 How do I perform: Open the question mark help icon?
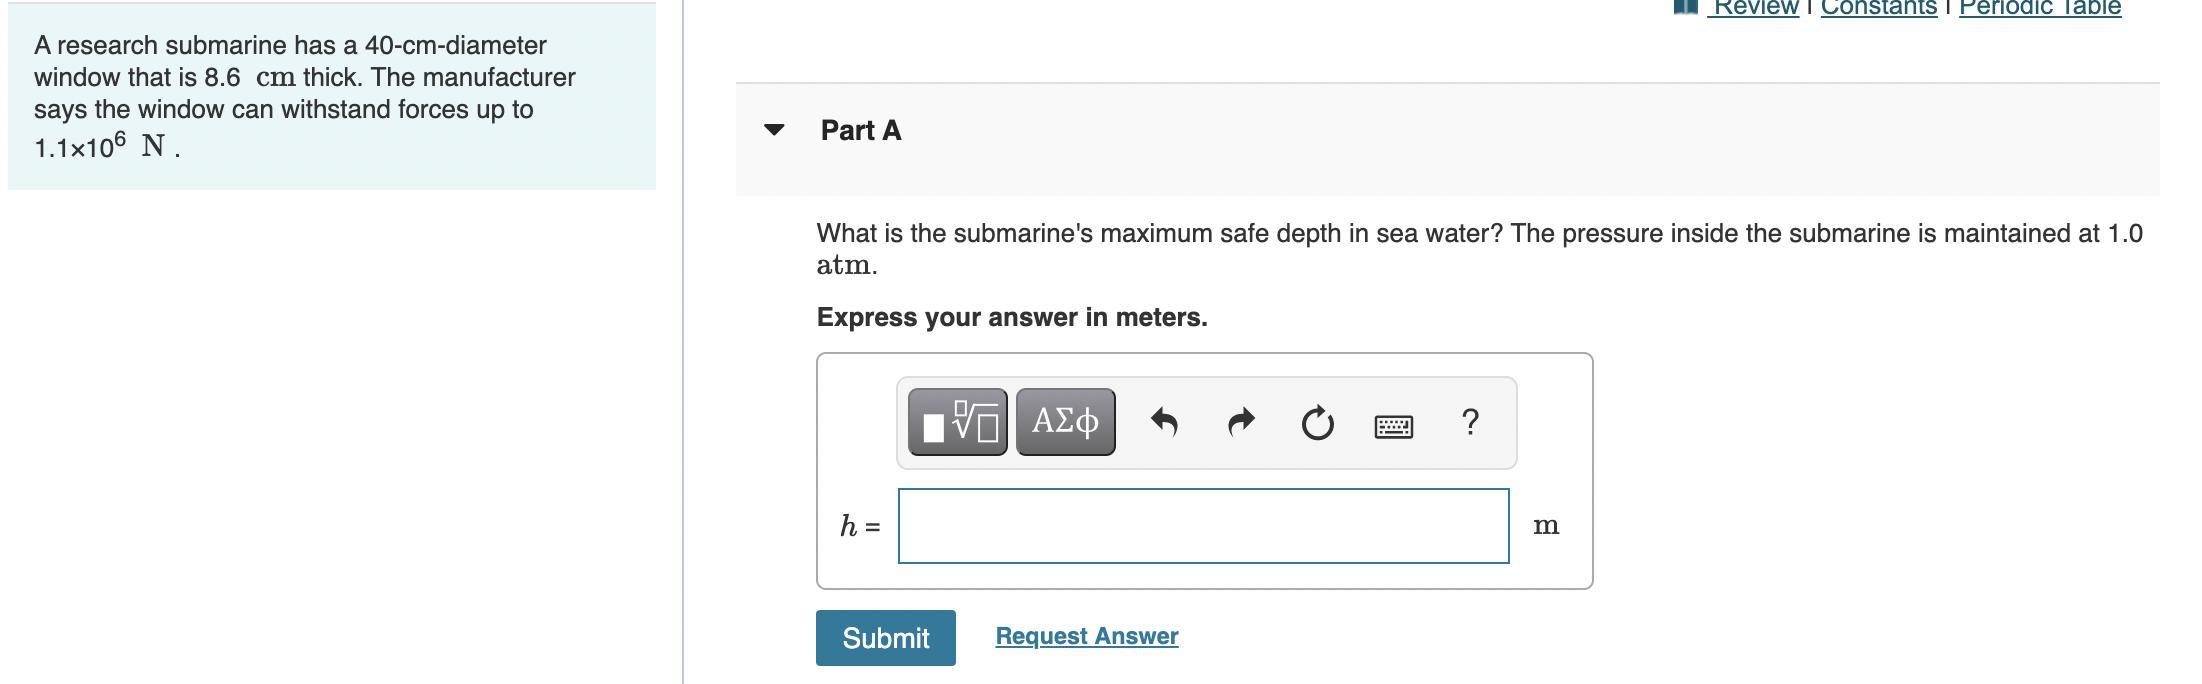(1469, 422)
